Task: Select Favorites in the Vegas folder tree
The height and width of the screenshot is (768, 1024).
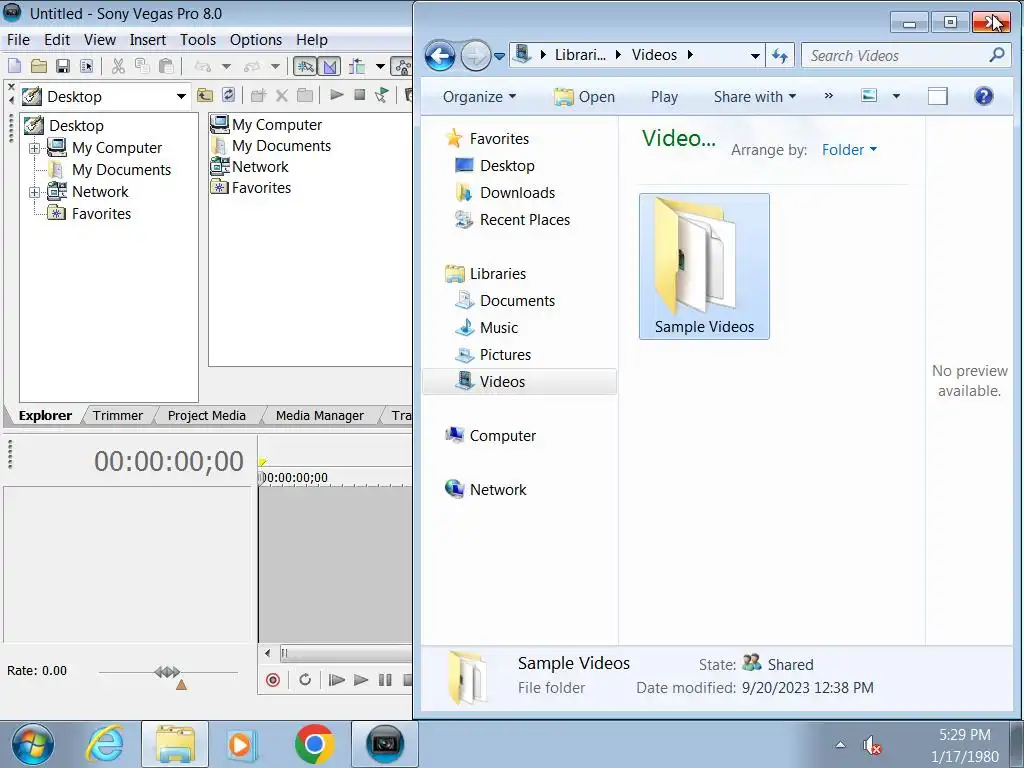Action: coord(101,214)
